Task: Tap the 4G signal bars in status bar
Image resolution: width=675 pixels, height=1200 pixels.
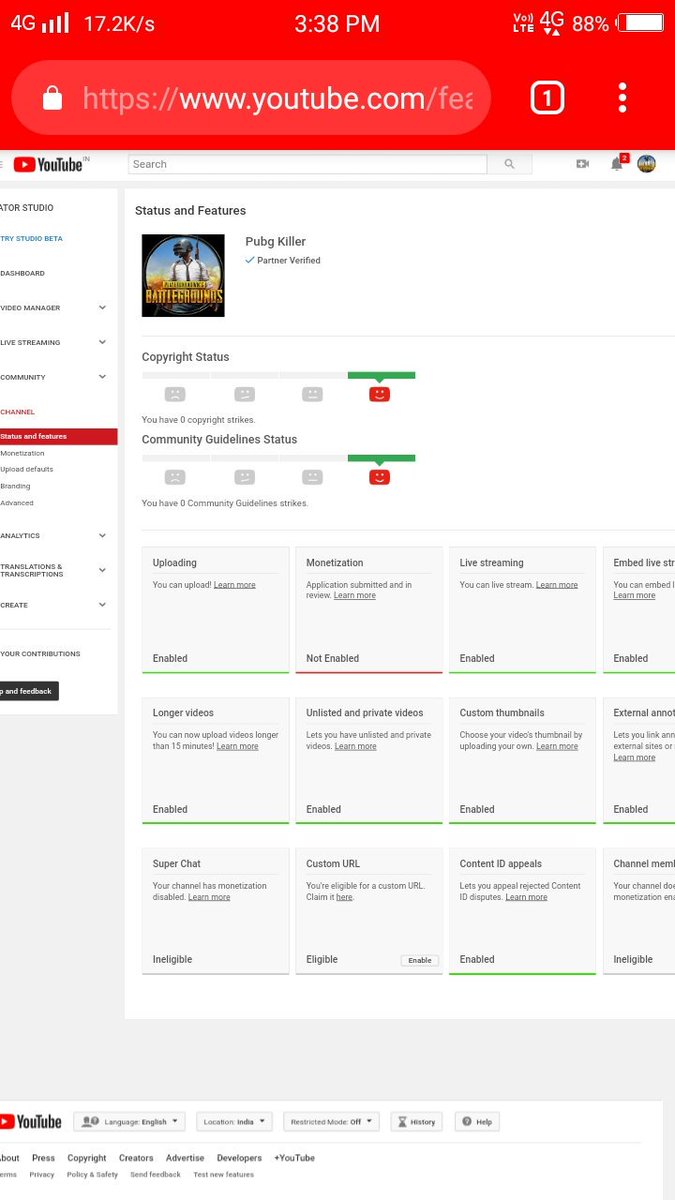Action: click(x=55, y=22)
